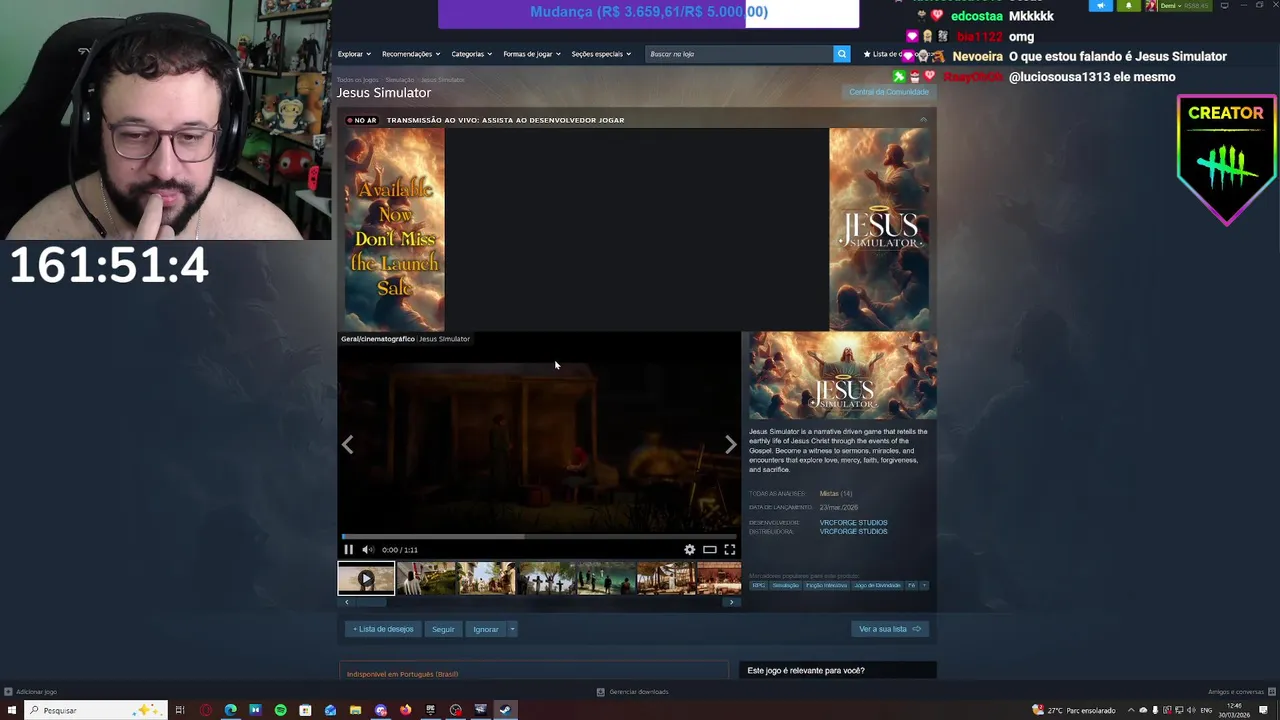Click the Buscar na loja search field
This screenshot has height=720, width=1280.
point(739,54)
